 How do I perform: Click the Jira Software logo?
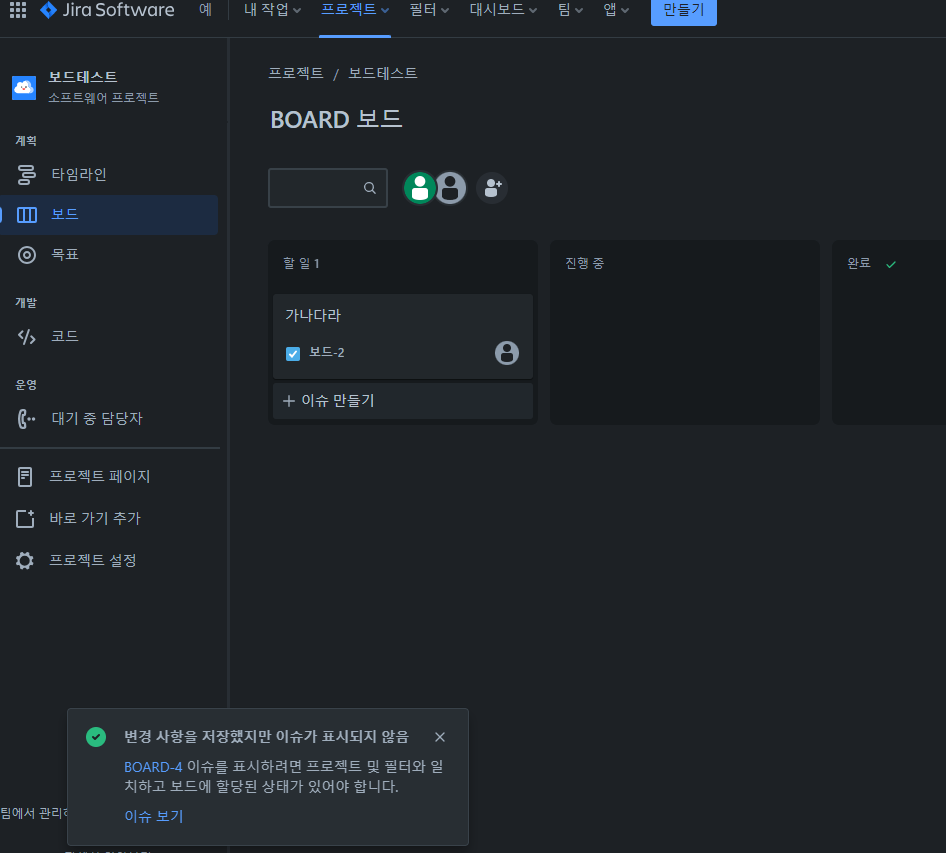coord(107,10)
